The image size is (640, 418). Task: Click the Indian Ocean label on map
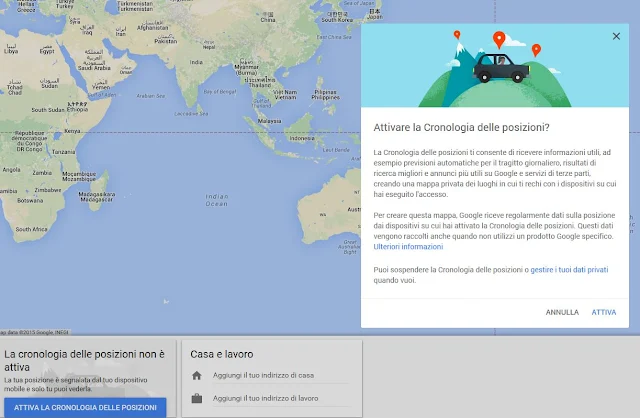click(x=217, y=200)
